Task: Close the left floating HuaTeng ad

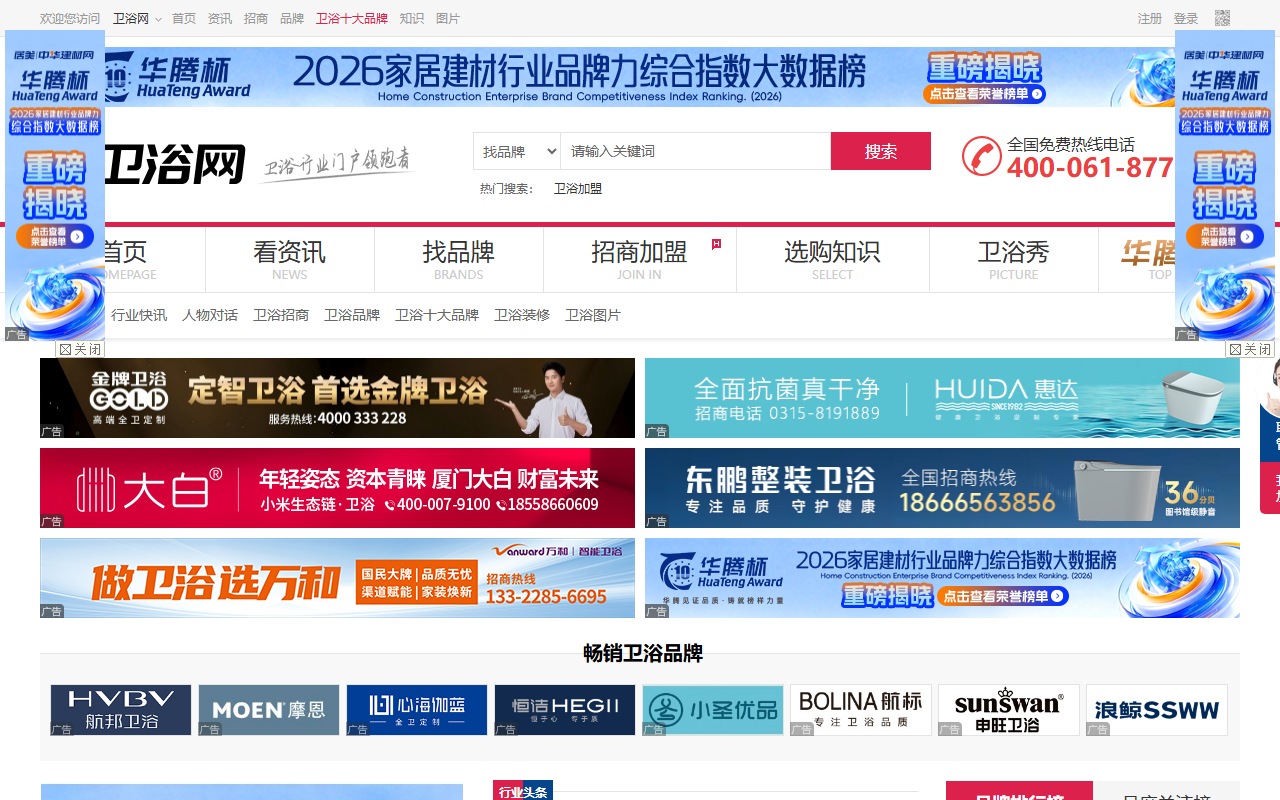Action: (80, 349)
